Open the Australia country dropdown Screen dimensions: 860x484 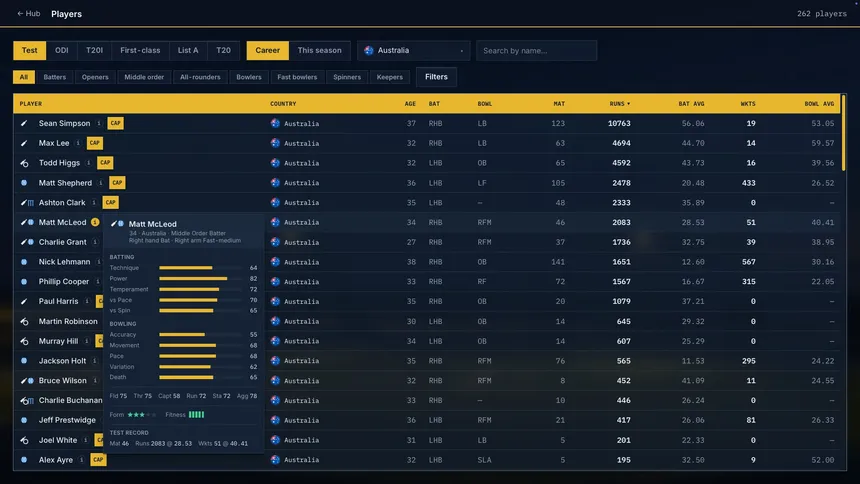[x=414, y=50]
